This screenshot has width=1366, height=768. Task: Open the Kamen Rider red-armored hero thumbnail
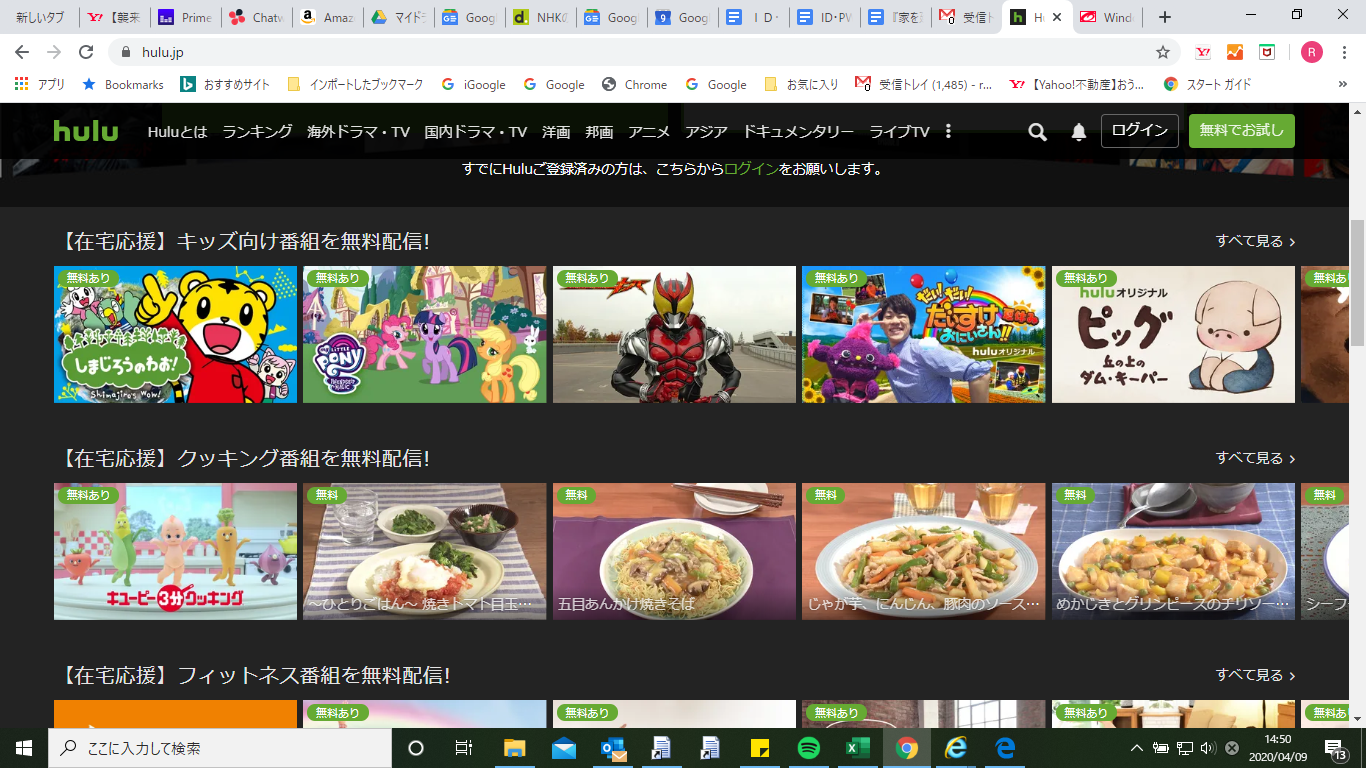[x=674, y=334]
